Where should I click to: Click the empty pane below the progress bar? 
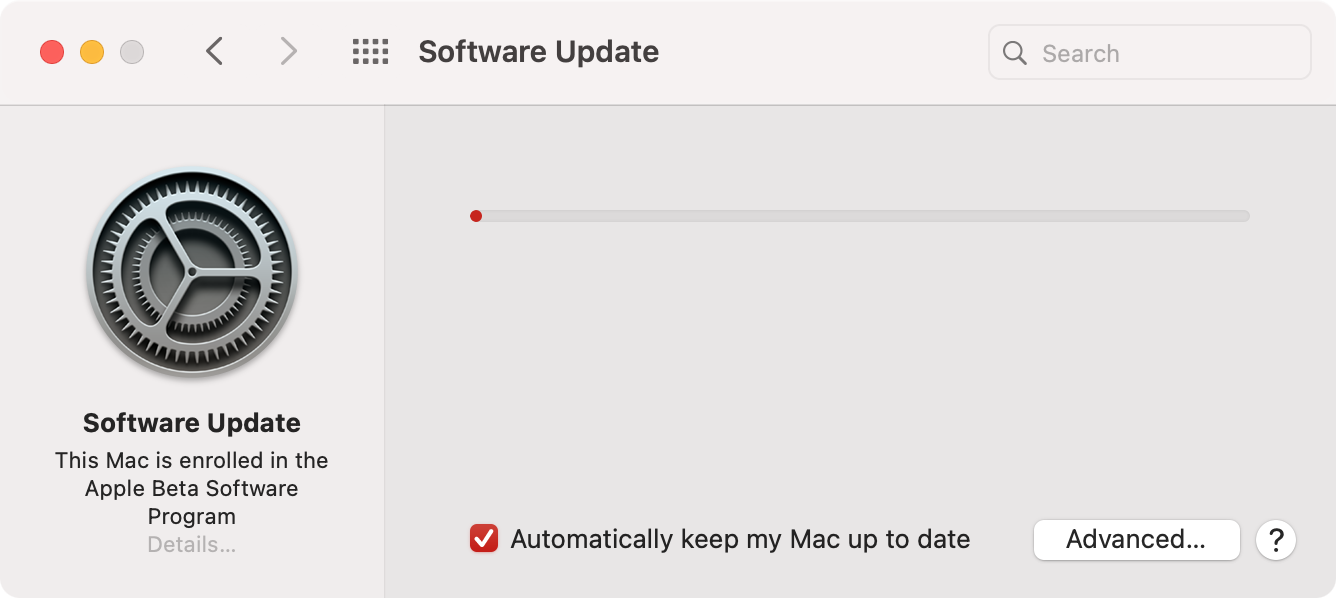pyautogui.click(x=860, y=370)
